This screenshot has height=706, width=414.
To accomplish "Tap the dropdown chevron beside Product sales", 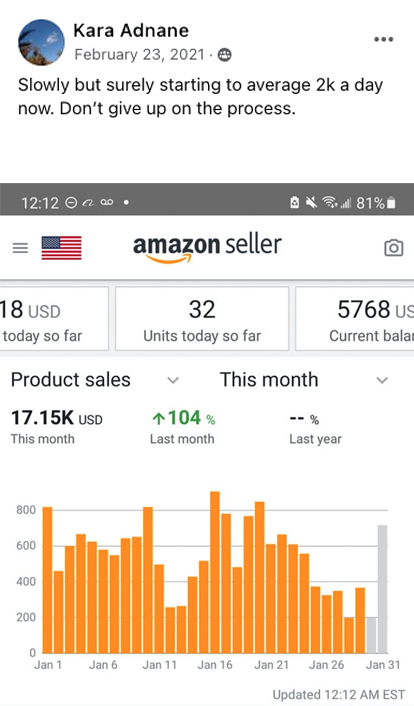I will [173, 380].
